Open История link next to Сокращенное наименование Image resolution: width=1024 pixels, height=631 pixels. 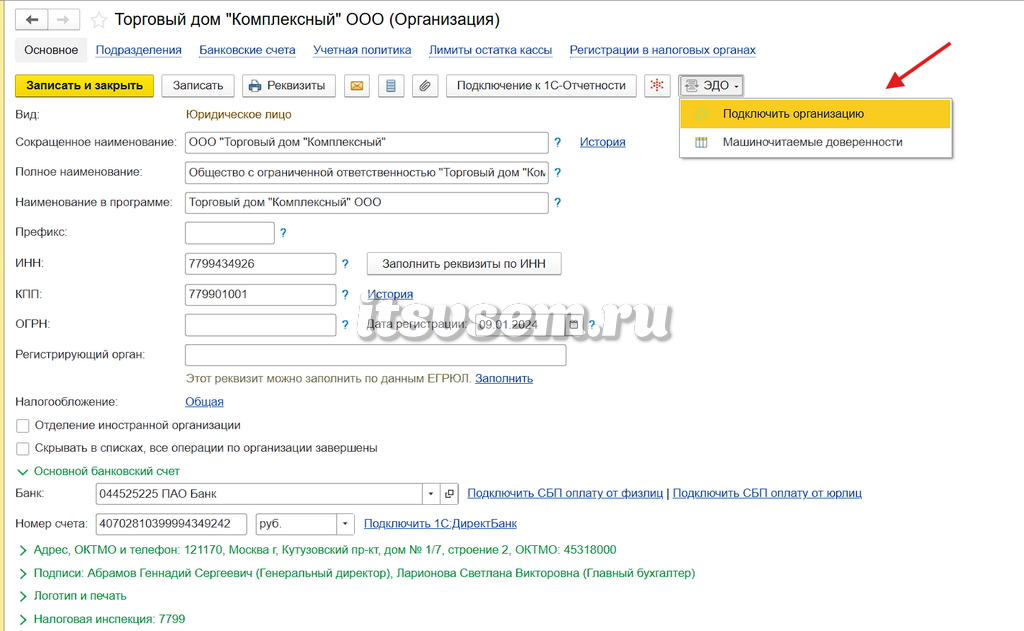pyautogui.click(x=602, y=142)
